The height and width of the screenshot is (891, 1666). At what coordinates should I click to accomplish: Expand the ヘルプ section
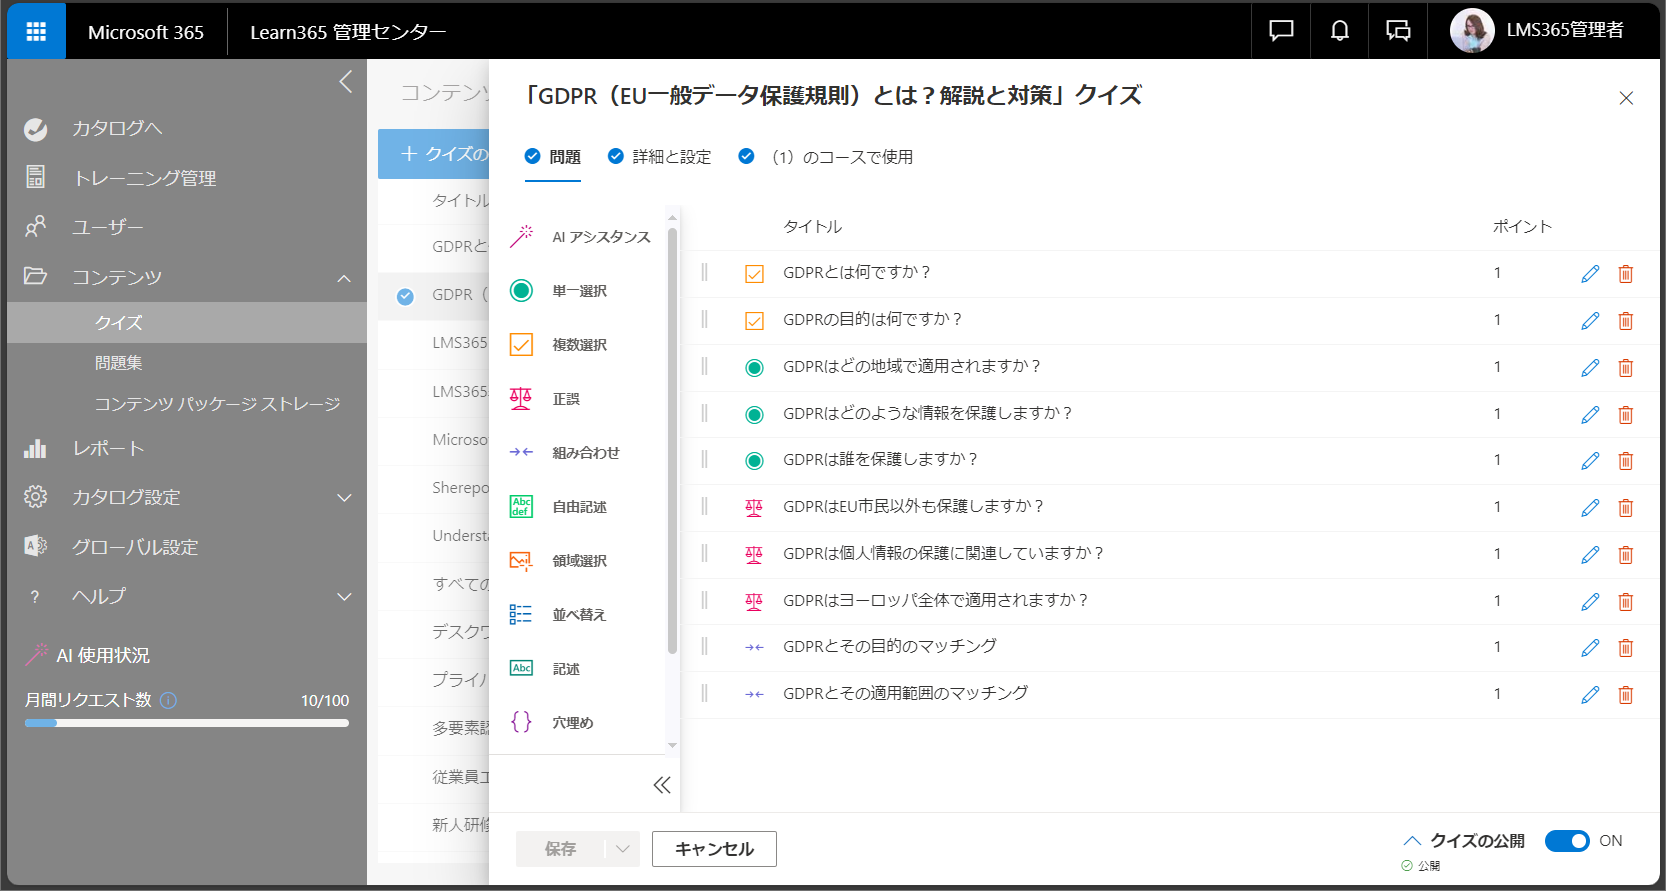tap(344, 597)
